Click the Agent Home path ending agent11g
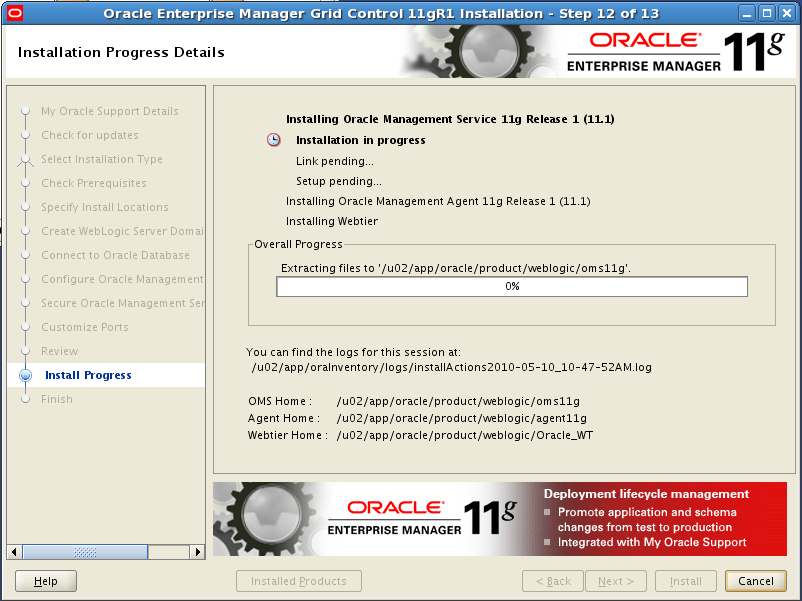The image size is (802, 601). tap(461, 418)
